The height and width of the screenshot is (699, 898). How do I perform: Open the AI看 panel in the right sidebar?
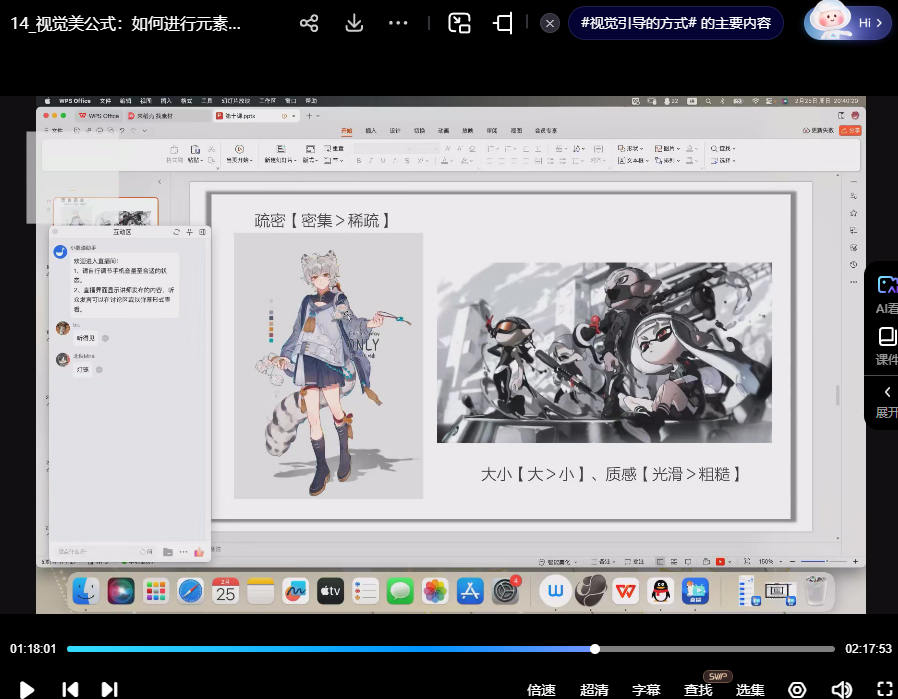pos(884,294)
